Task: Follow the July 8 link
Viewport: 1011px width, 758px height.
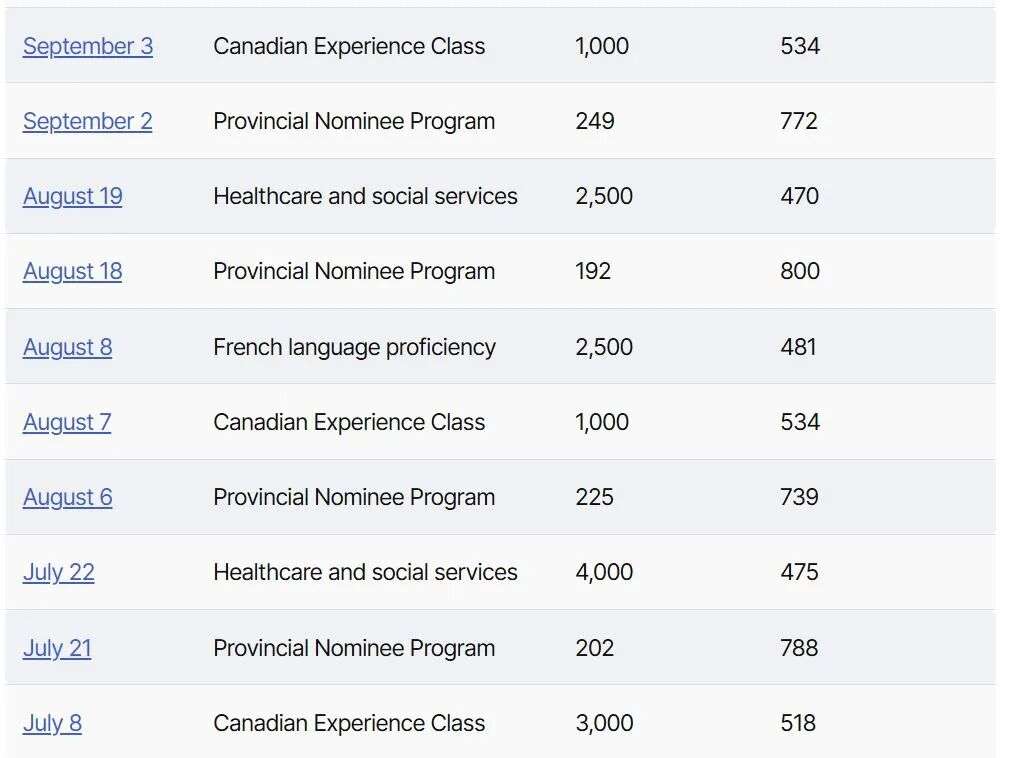Action: tap(52, 723)
